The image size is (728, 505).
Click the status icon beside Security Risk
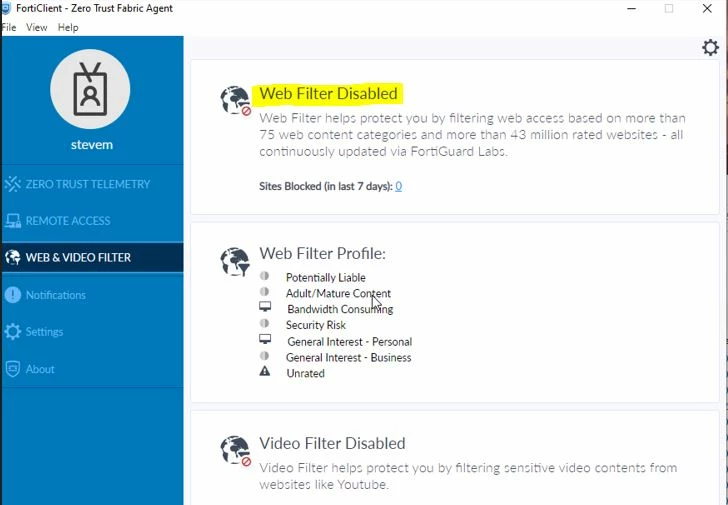264,323
